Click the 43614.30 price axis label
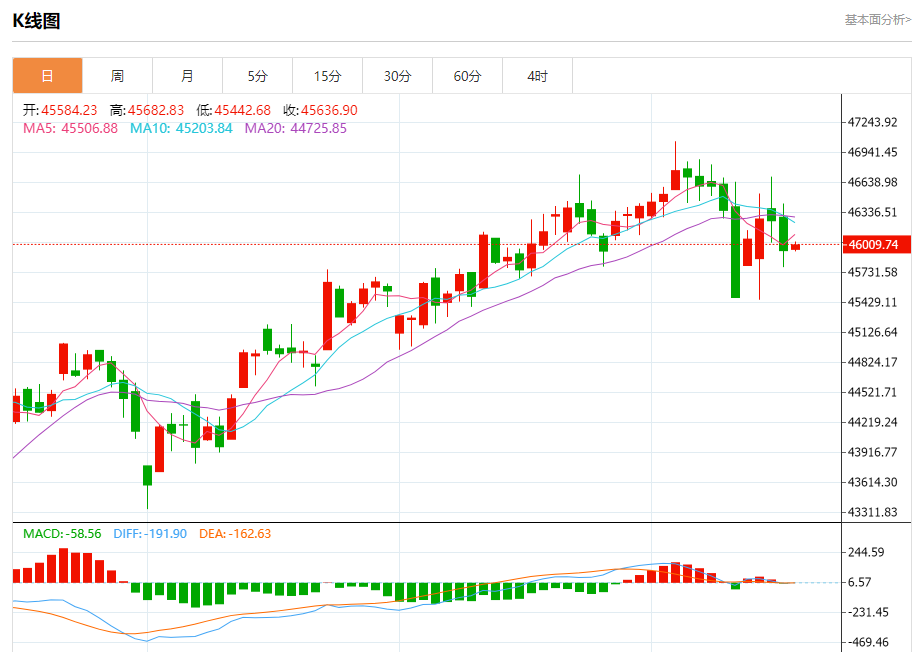Image resolution: width=922 pixels, height=652 pixels. pos(873,482)
